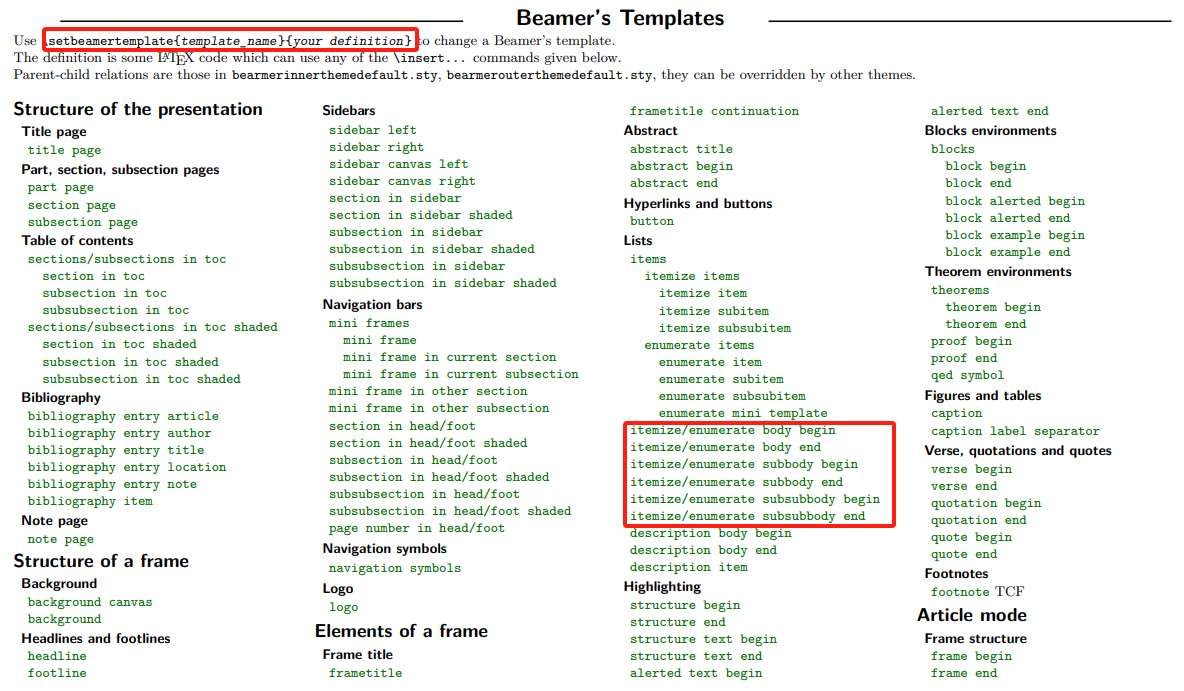Click 'frame end' entry
Screen dimensions: 1184x691
point(964,673)
